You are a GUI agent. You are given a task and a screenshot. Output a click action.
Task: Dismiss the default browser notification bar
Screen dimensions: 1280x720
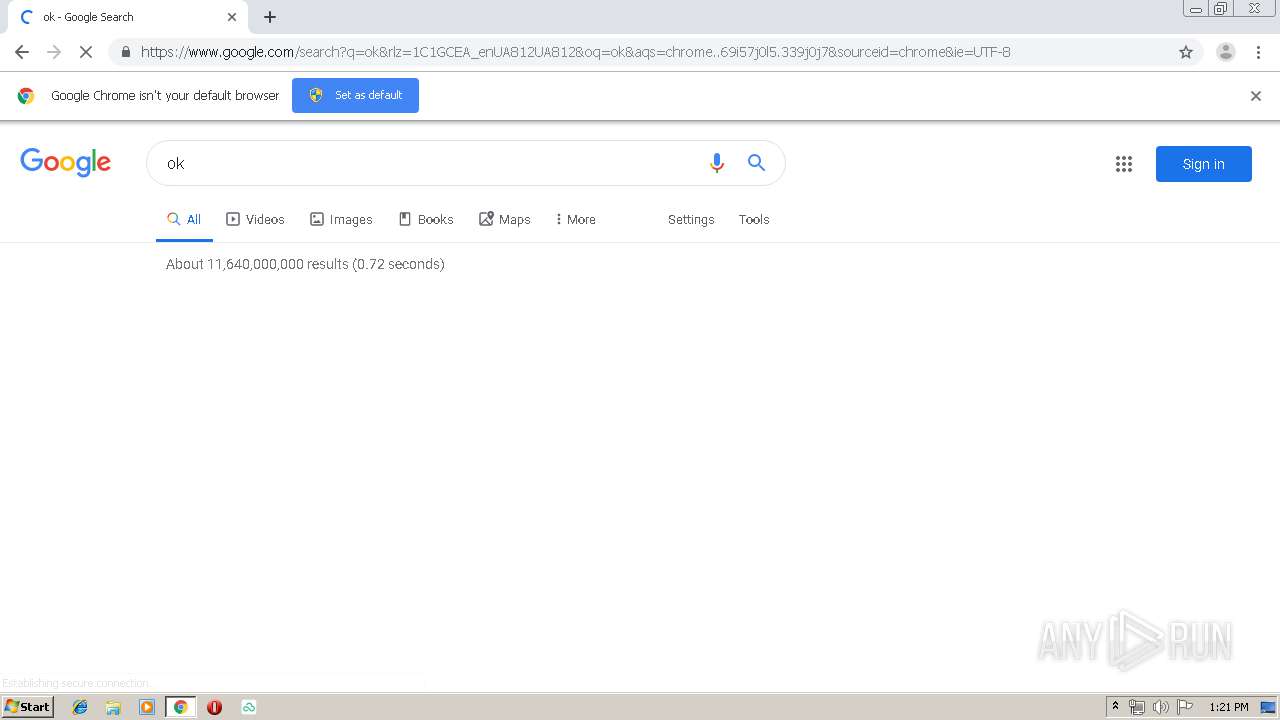[1256, 96]
